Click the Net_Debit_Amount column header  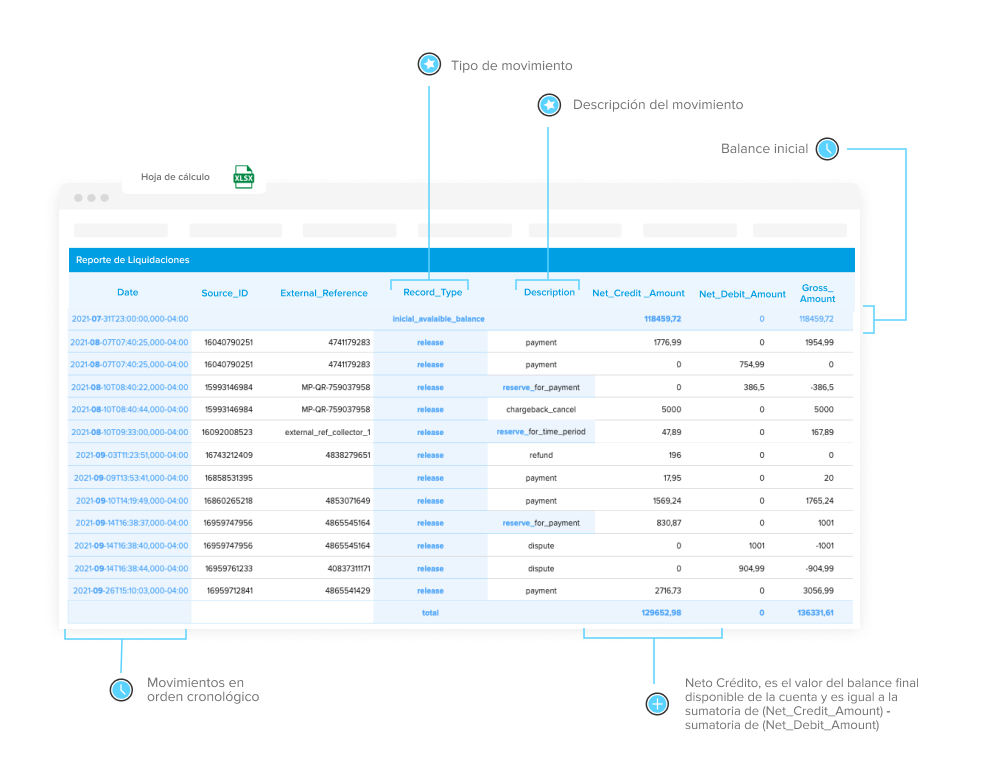point(742,294)
